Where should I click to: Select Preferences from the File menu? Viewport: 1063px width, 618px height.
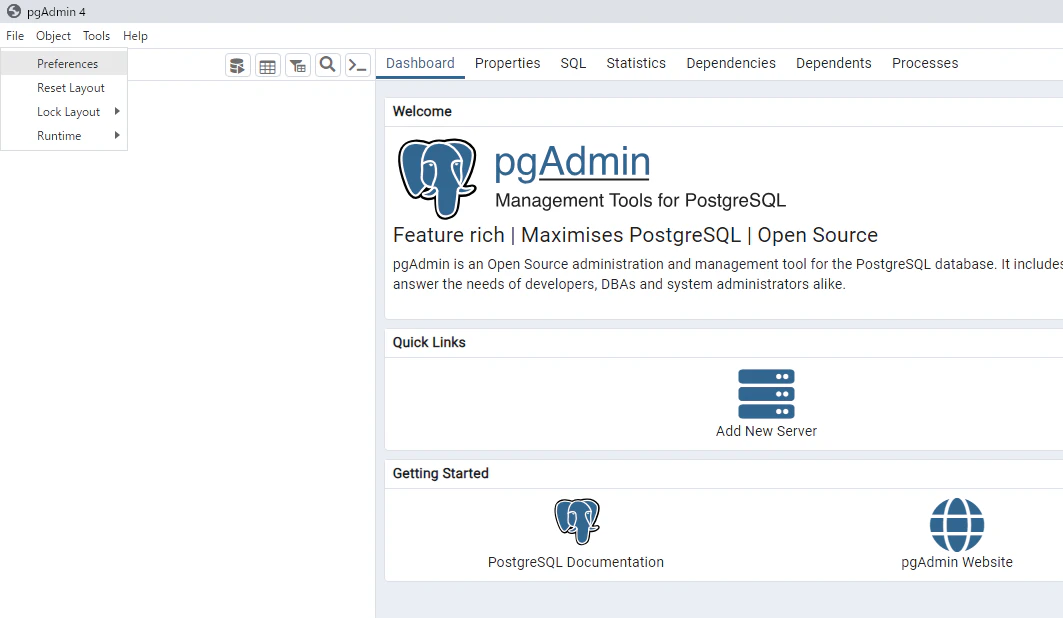coord(64,64)
